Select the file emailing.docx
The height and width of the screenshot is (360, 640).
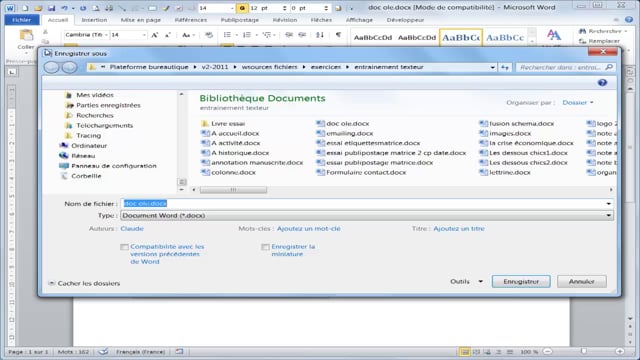[x=345, y=133]
